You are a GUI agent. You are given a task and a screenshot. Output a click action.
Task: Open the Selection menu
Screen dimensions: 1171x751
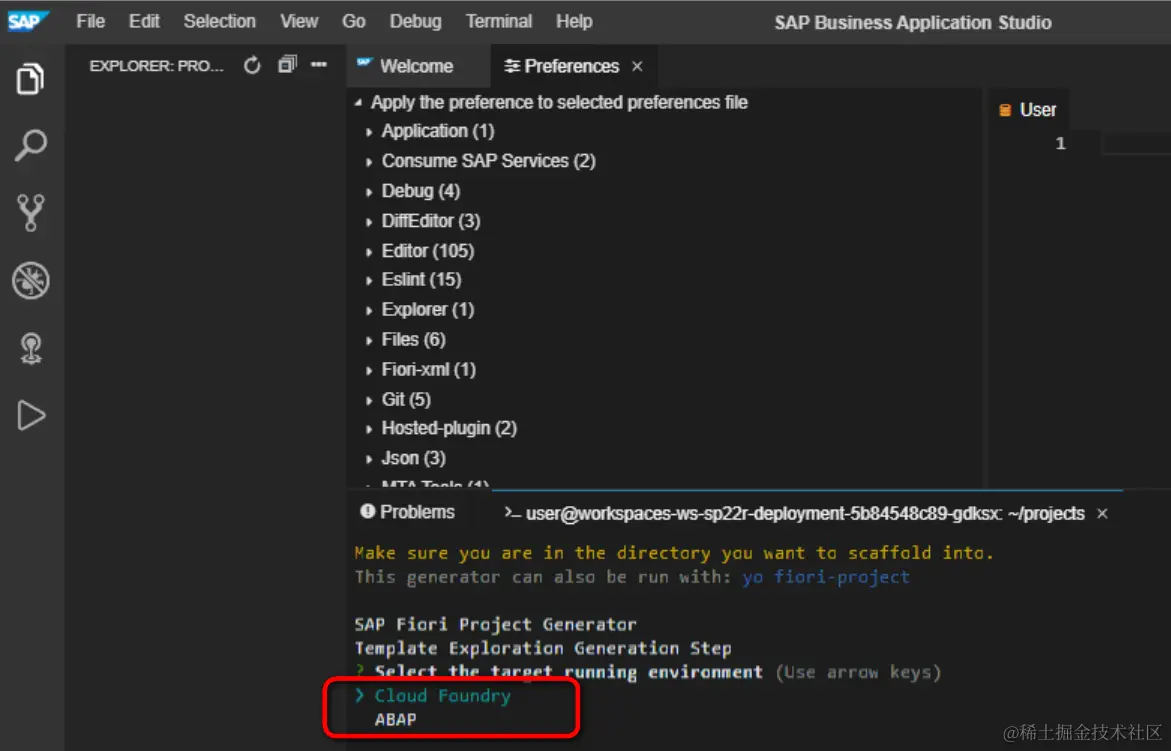click(220, 22)
